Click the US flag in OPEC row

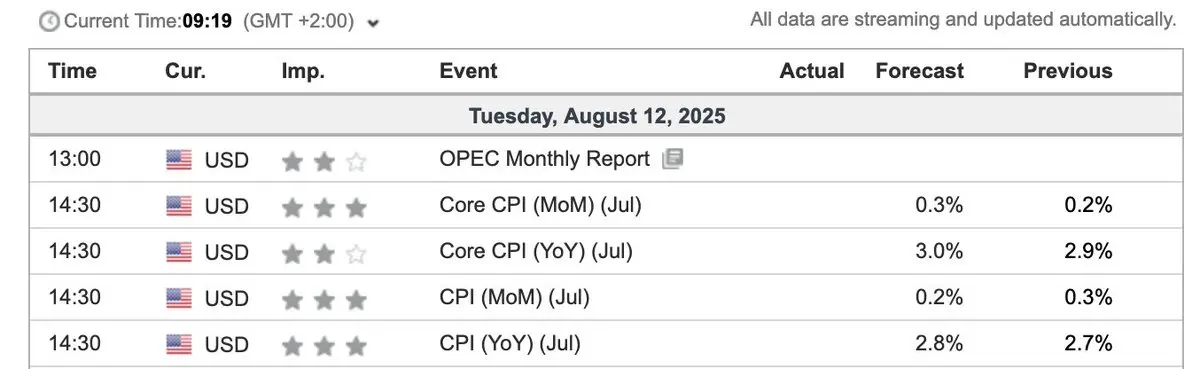[x=179, y=160]
